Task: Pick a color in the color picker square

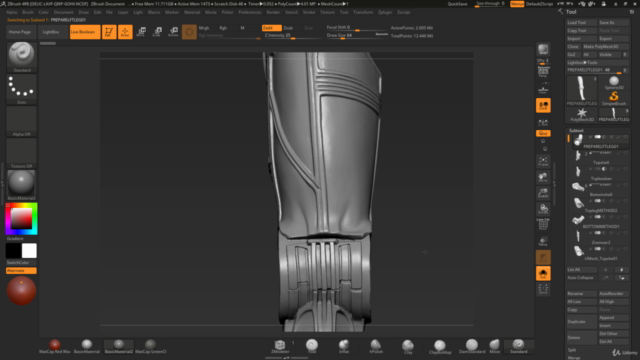Action: pos(22,218)
